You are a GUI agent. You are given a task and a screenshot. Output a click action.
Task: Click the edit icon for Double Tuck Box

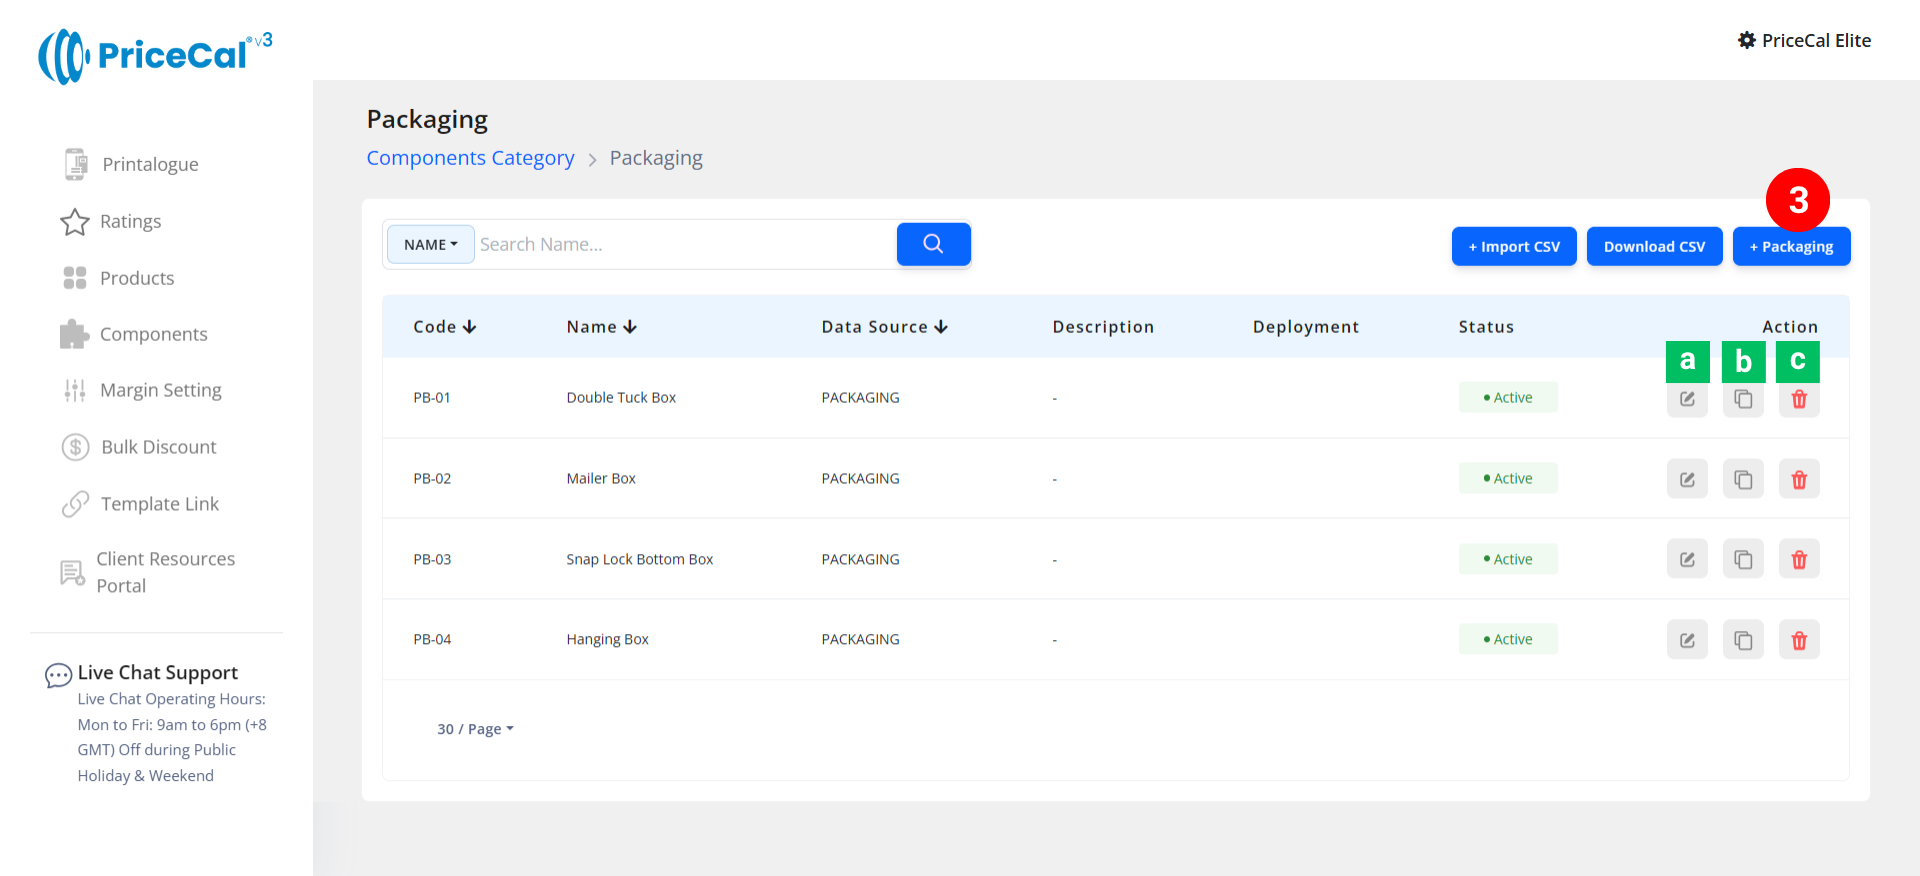tap(1687, 399)
